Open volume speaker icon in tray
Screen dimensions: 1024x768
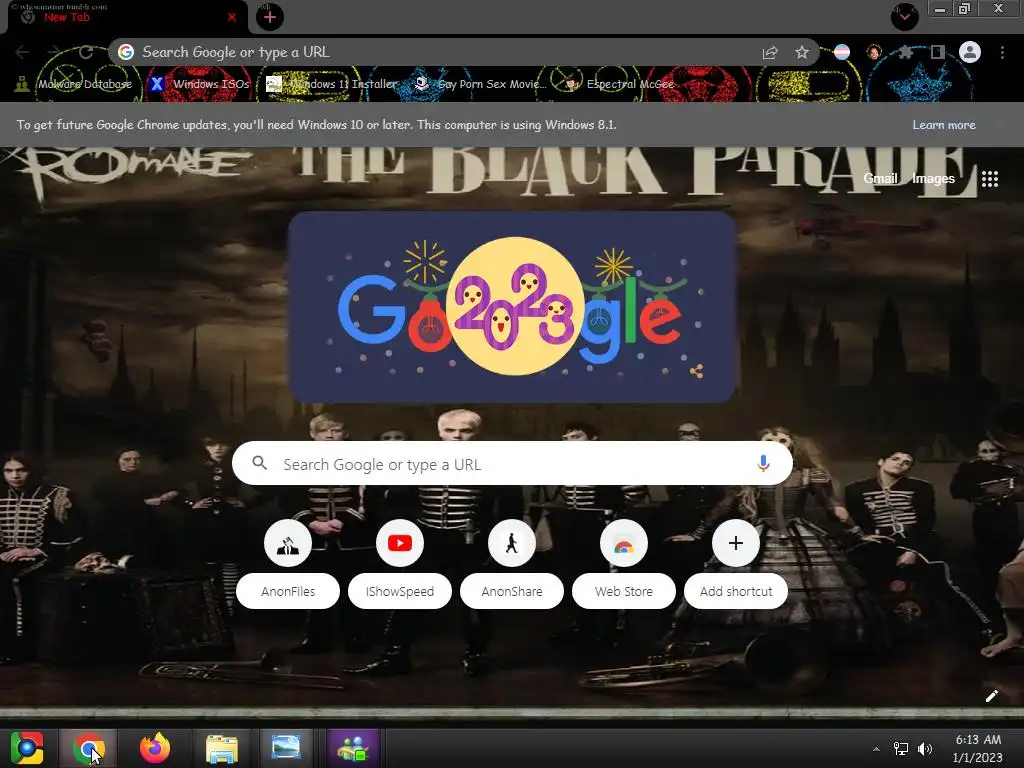point(925,749)
